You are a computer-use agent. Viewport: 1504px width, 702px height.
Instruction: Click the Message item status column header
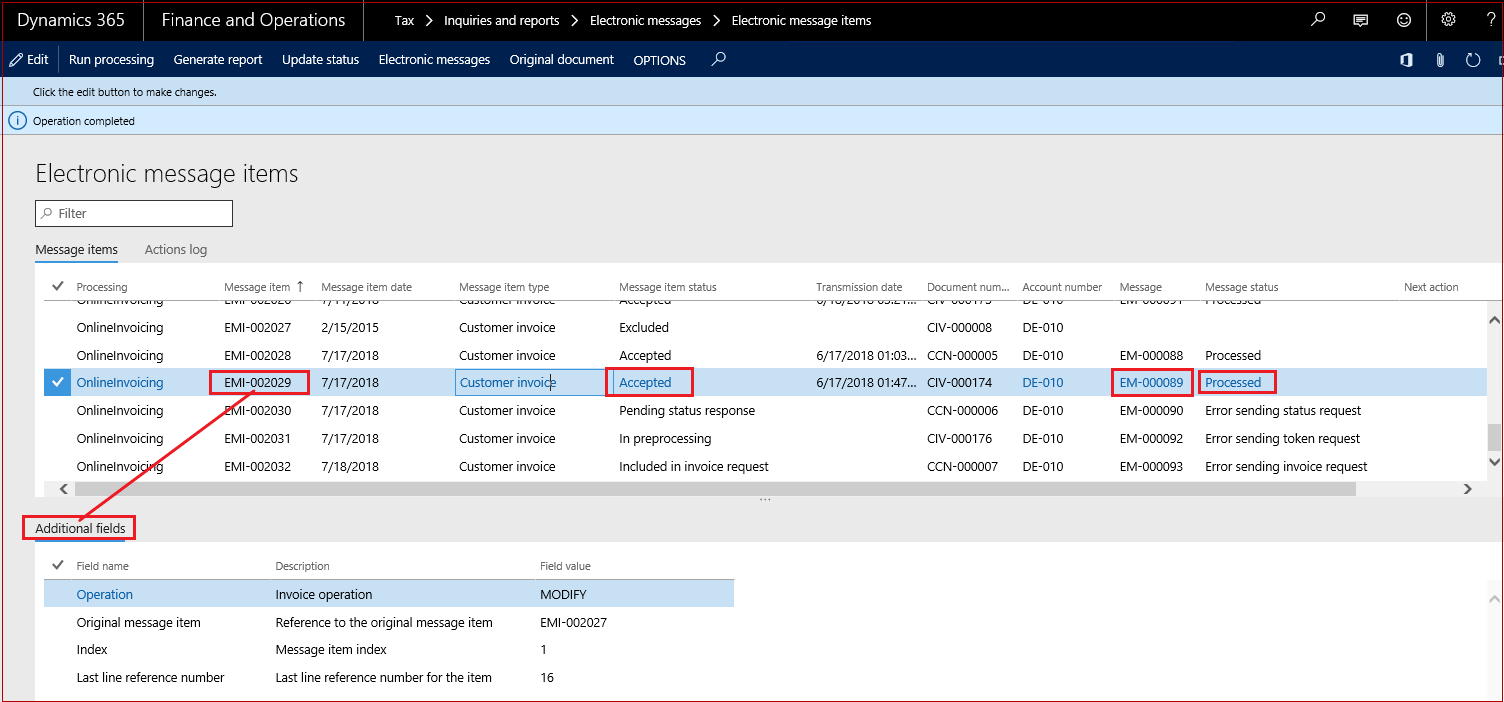(x=668, y=287)
